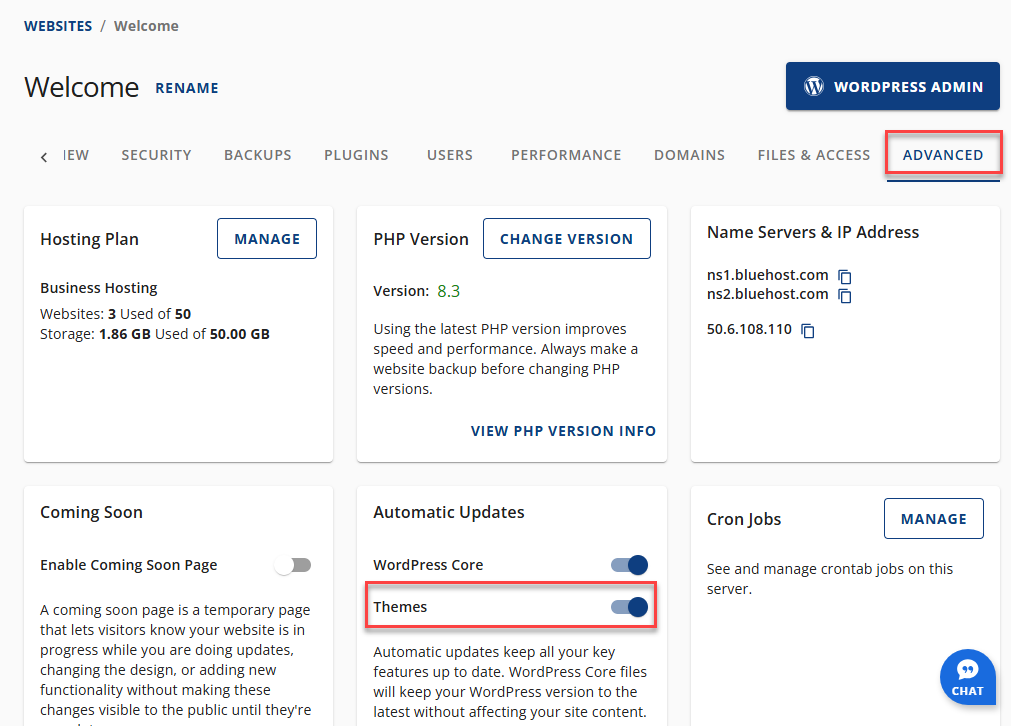Open View PHP Version Info
The width and height of the screenshot is (1011, 726).
[563, 431]
